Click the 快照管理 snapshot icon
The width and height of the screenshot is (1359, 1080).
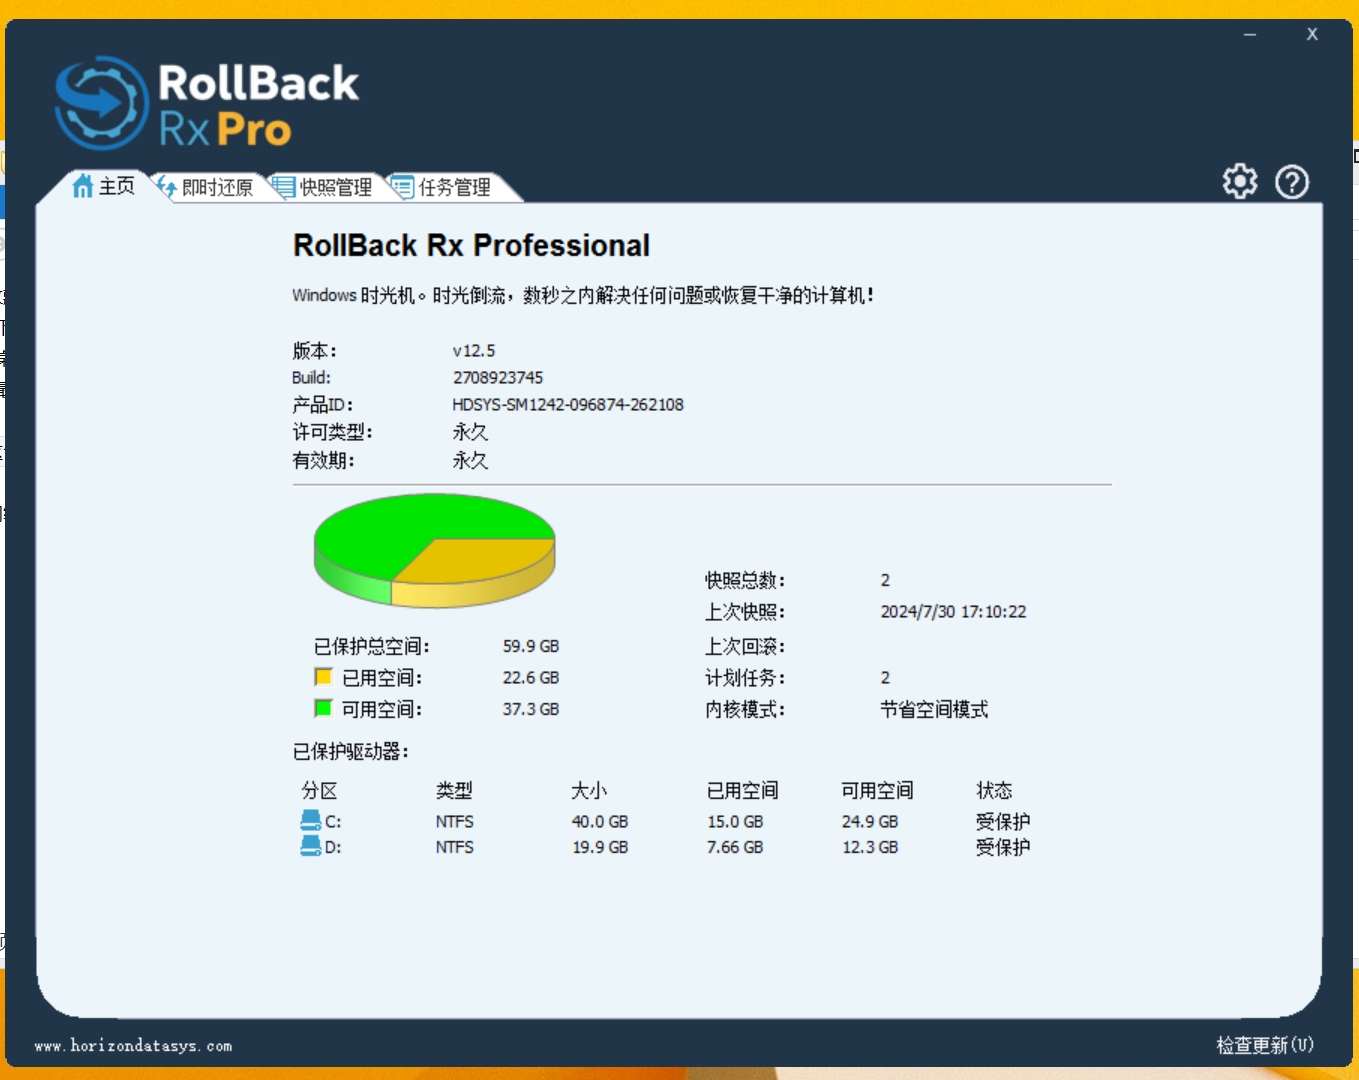(x=284, y=187)
